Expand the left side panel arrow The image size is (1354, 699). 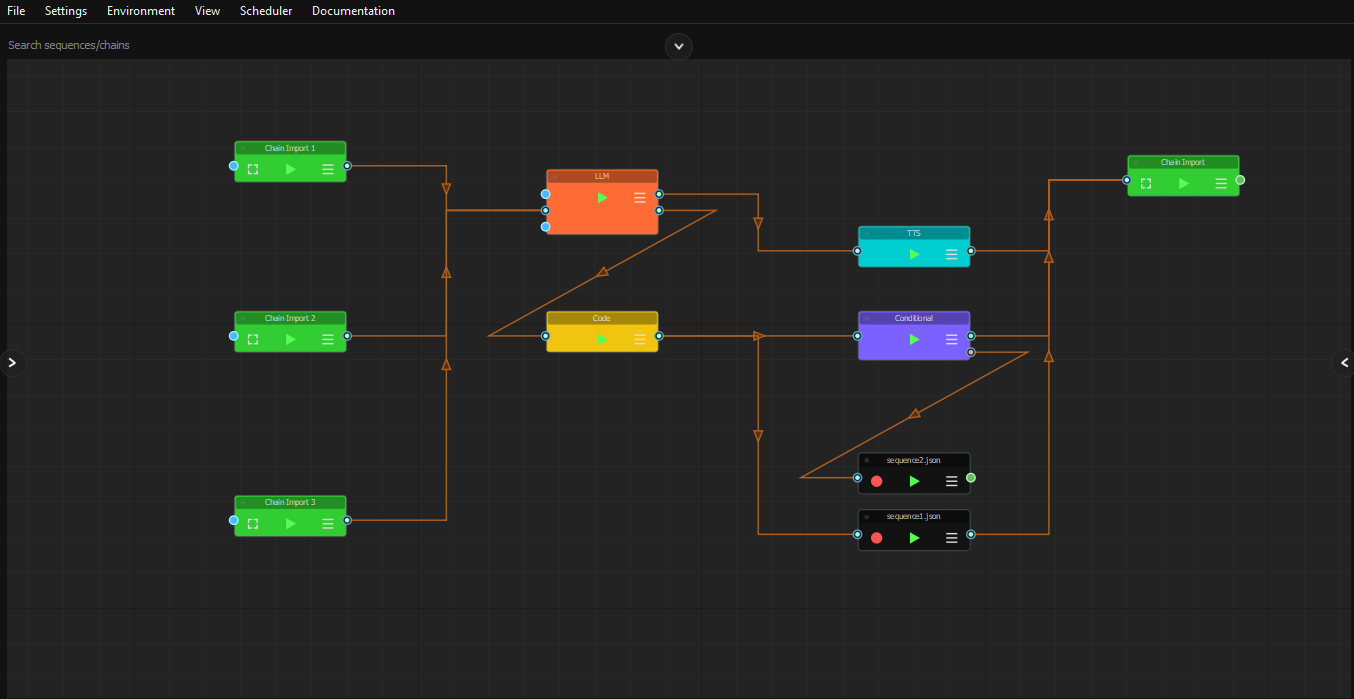(12, 362)
